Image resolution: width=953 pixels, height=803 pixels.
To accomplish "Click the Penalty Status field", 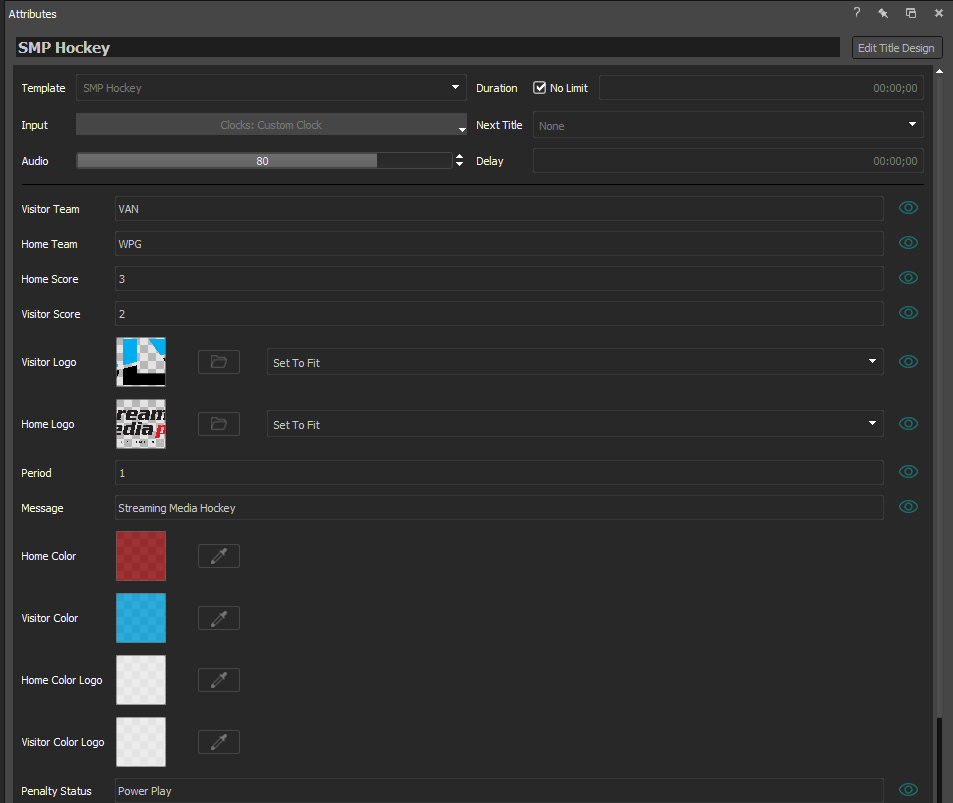I will pyautogui.click(x=499, y=790).
